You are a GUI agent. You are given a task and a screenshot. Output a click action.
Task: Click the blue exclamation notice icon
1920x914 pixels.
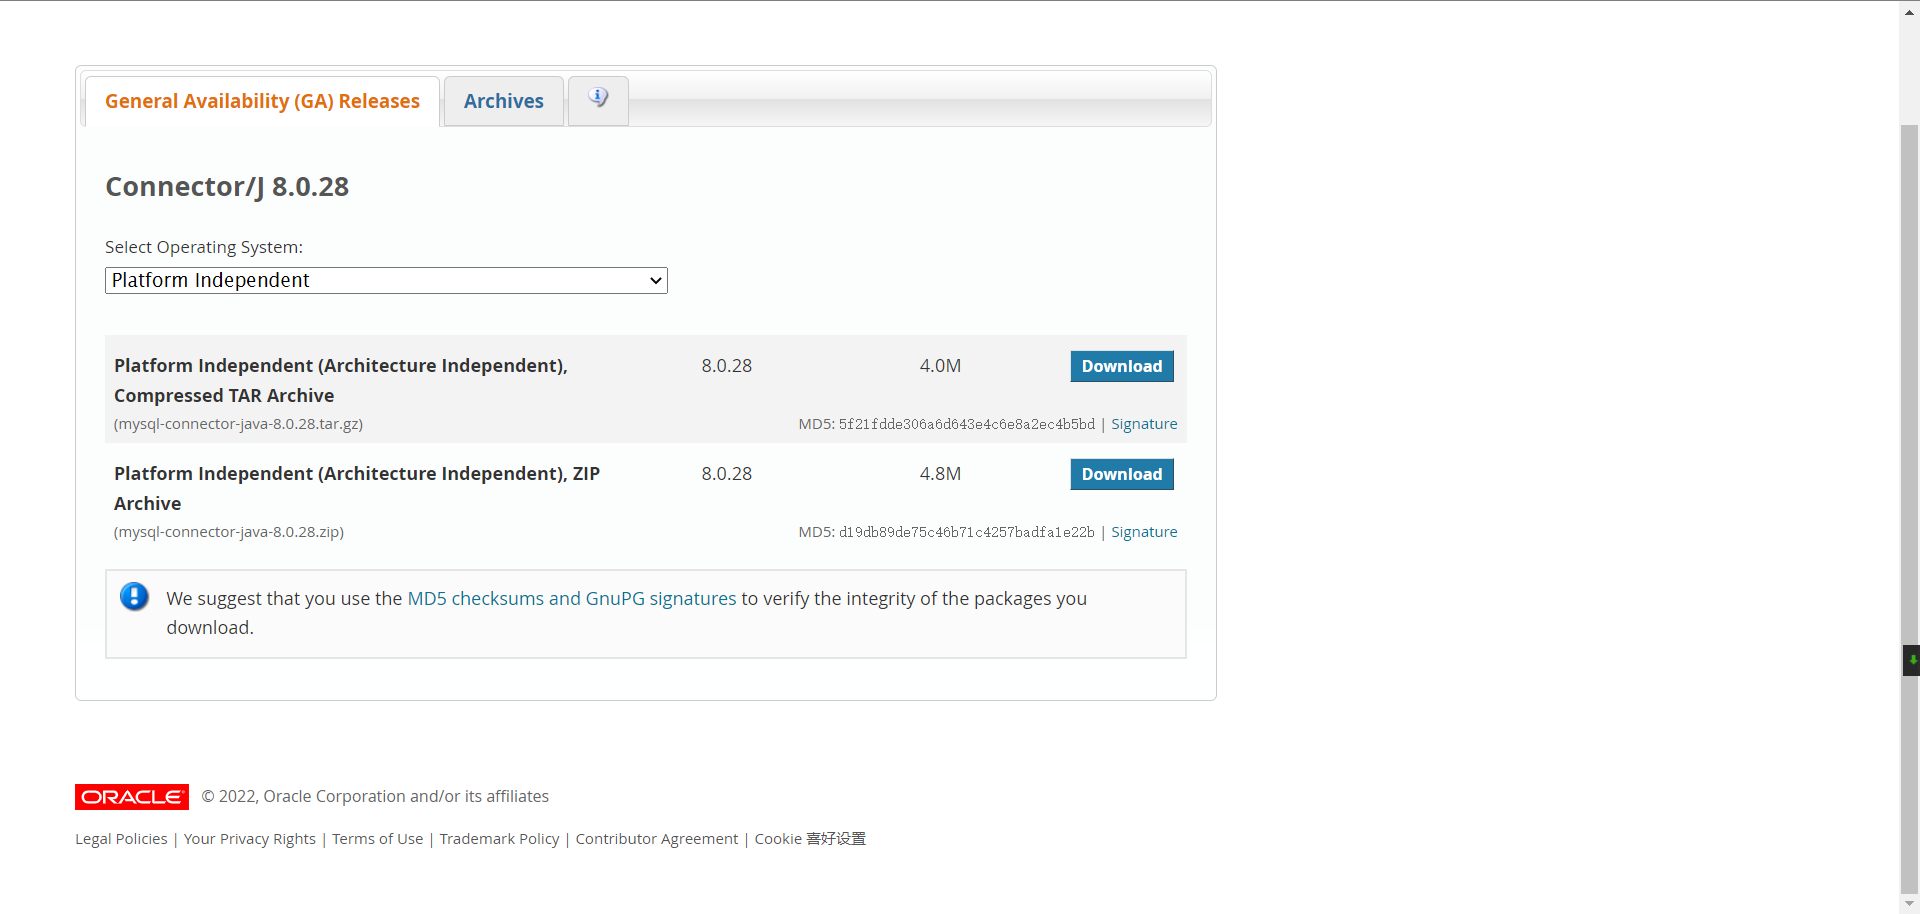click(x=134, y=597)
